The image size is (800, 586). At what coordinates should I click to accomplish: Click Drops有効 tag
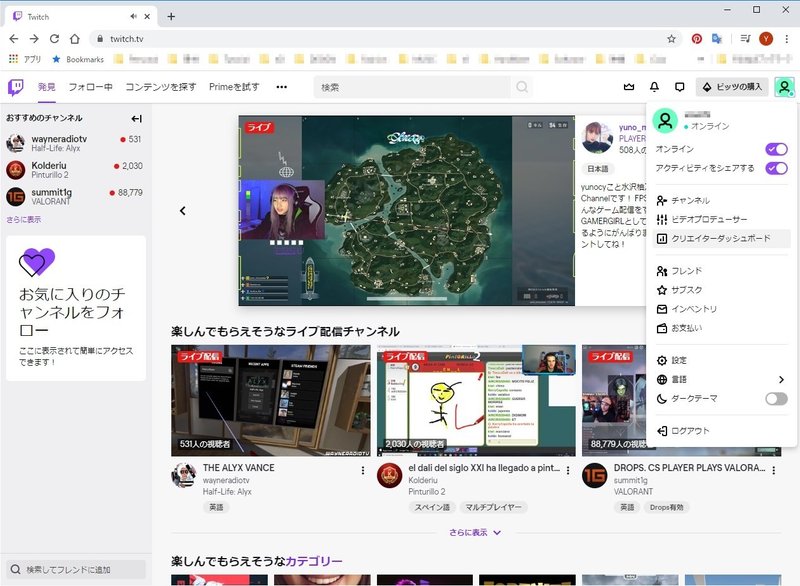pos(666,507)
